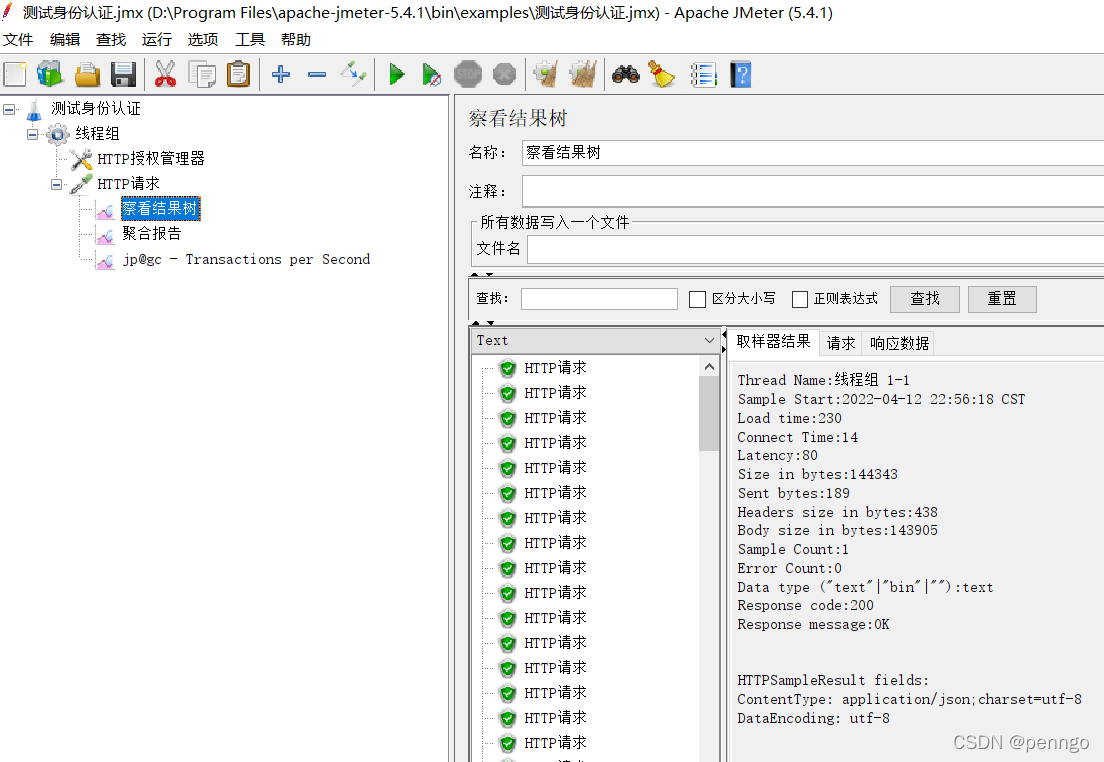Open the Templates toolbar icon

coord(50,74)
